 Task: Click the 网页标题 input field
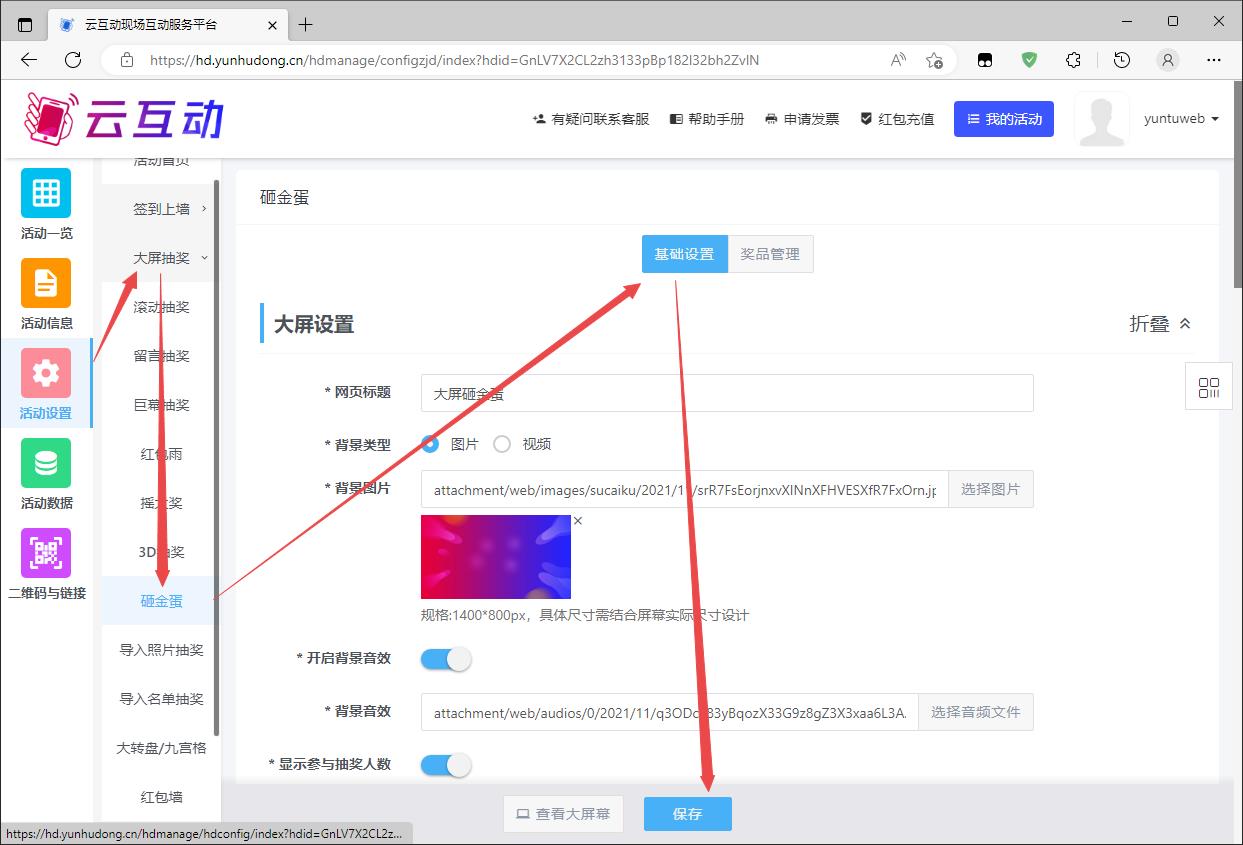click(x=726, y=393)
